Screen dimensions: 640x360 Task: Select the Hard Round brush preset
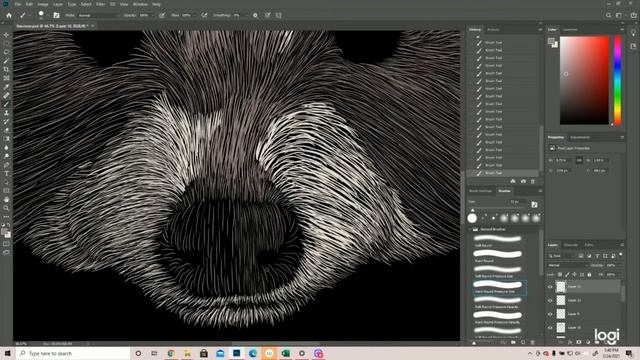tap(498, 256)
